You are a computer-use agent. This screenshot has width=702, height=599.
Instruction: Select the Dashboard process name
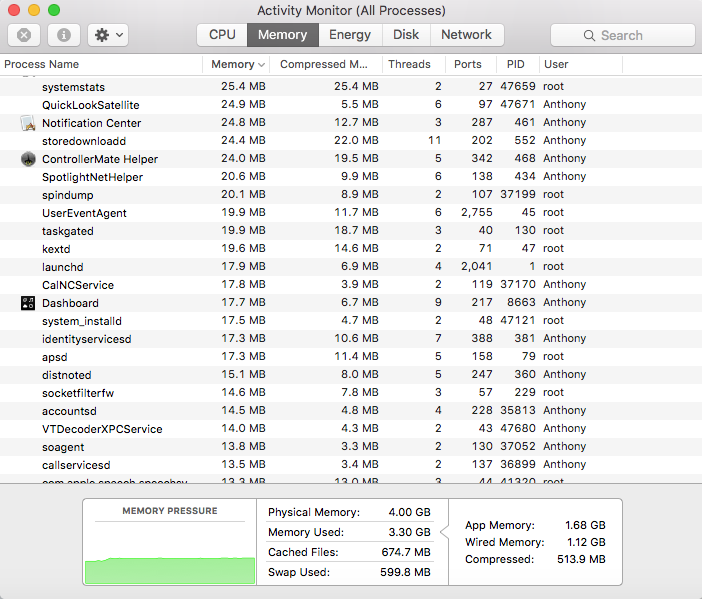pos(70,303)
